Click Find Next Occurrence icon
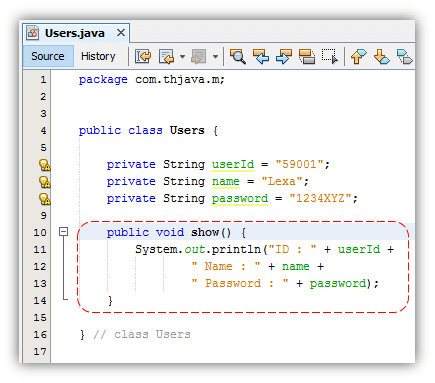The width and height of the screenshot is (435, 383). pyautogui.click(x=284, y=56)
